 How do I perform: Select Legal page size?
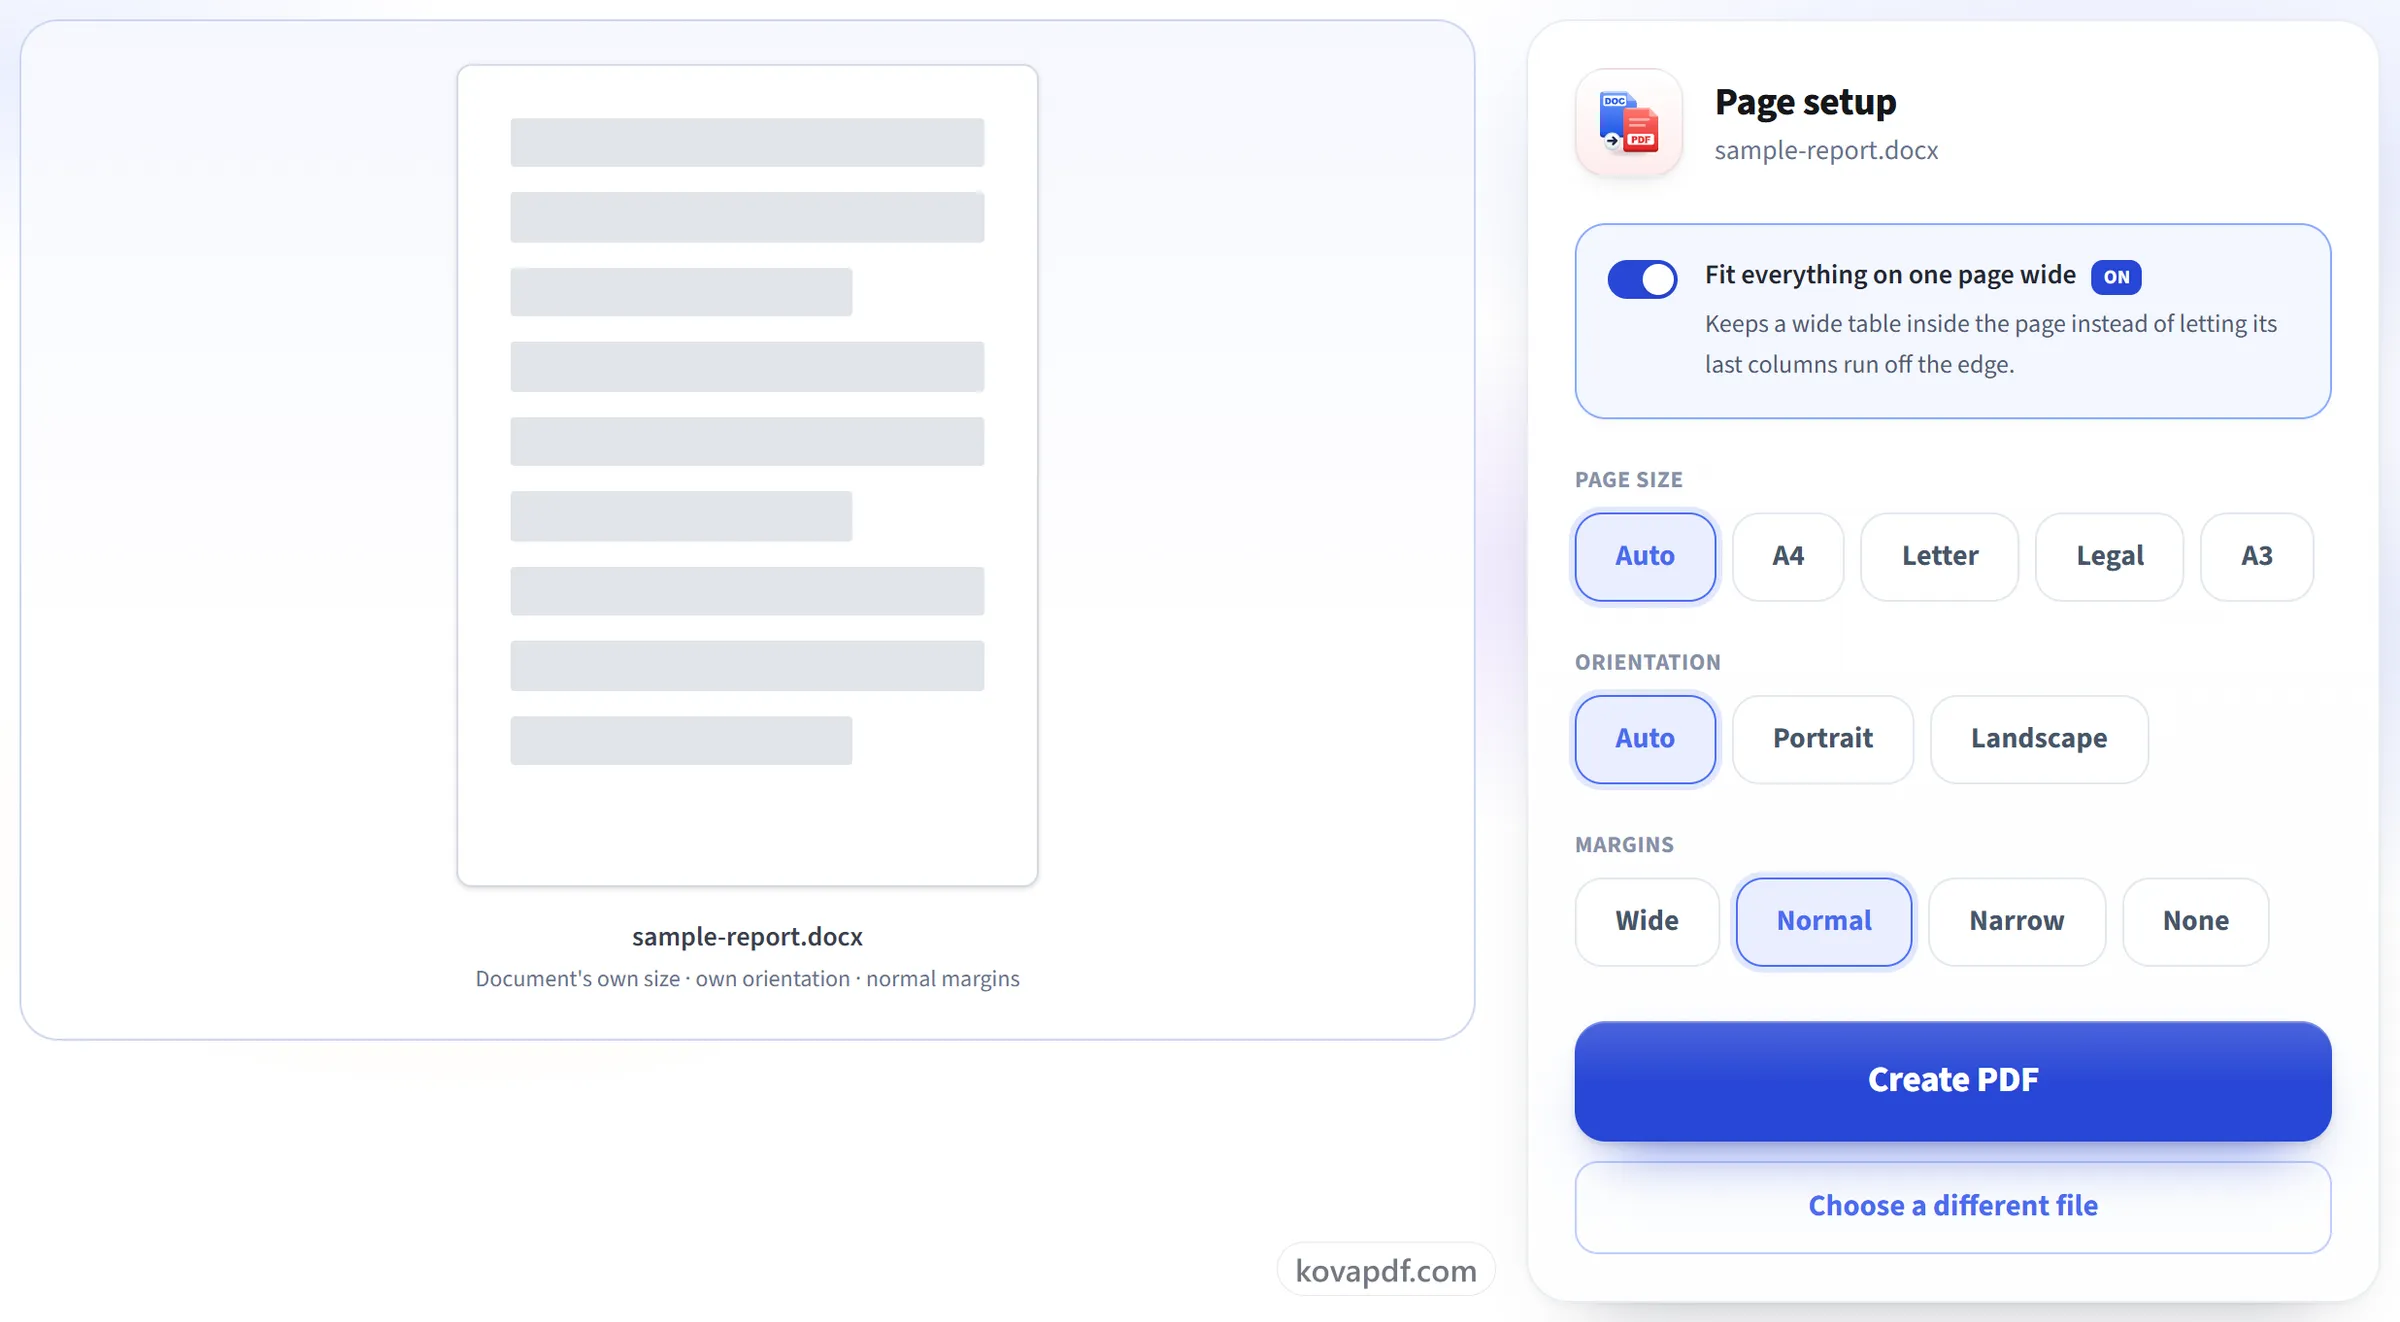[x=2110, y=556]
